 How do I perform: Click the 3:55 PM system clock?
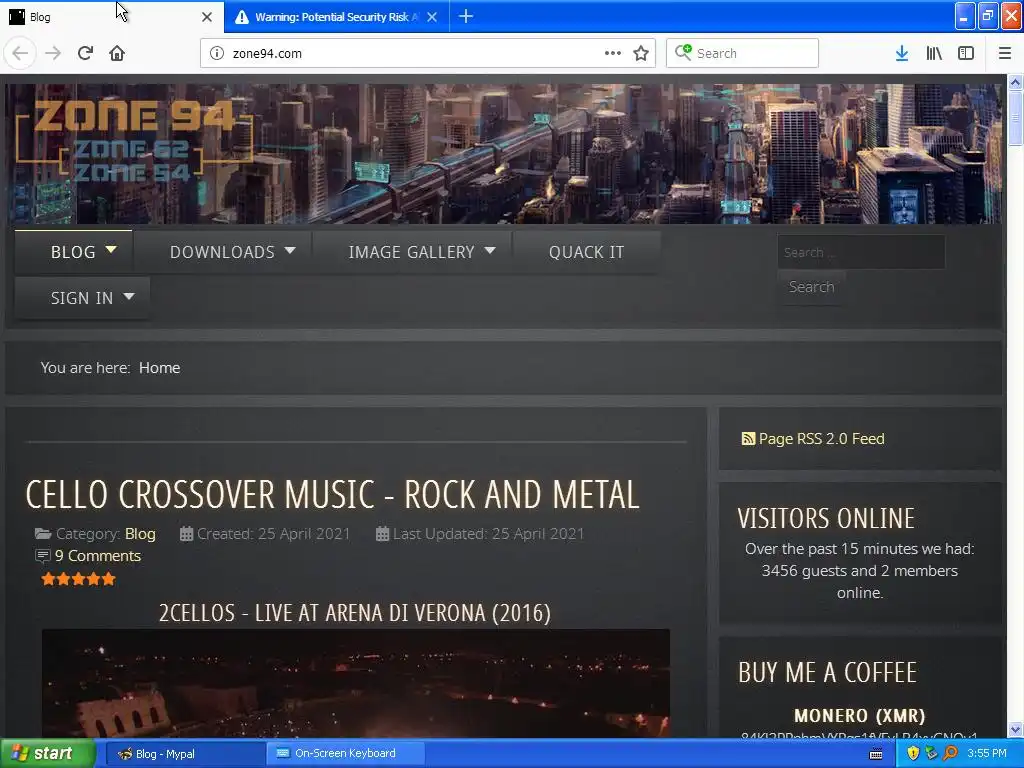point(987,754)
